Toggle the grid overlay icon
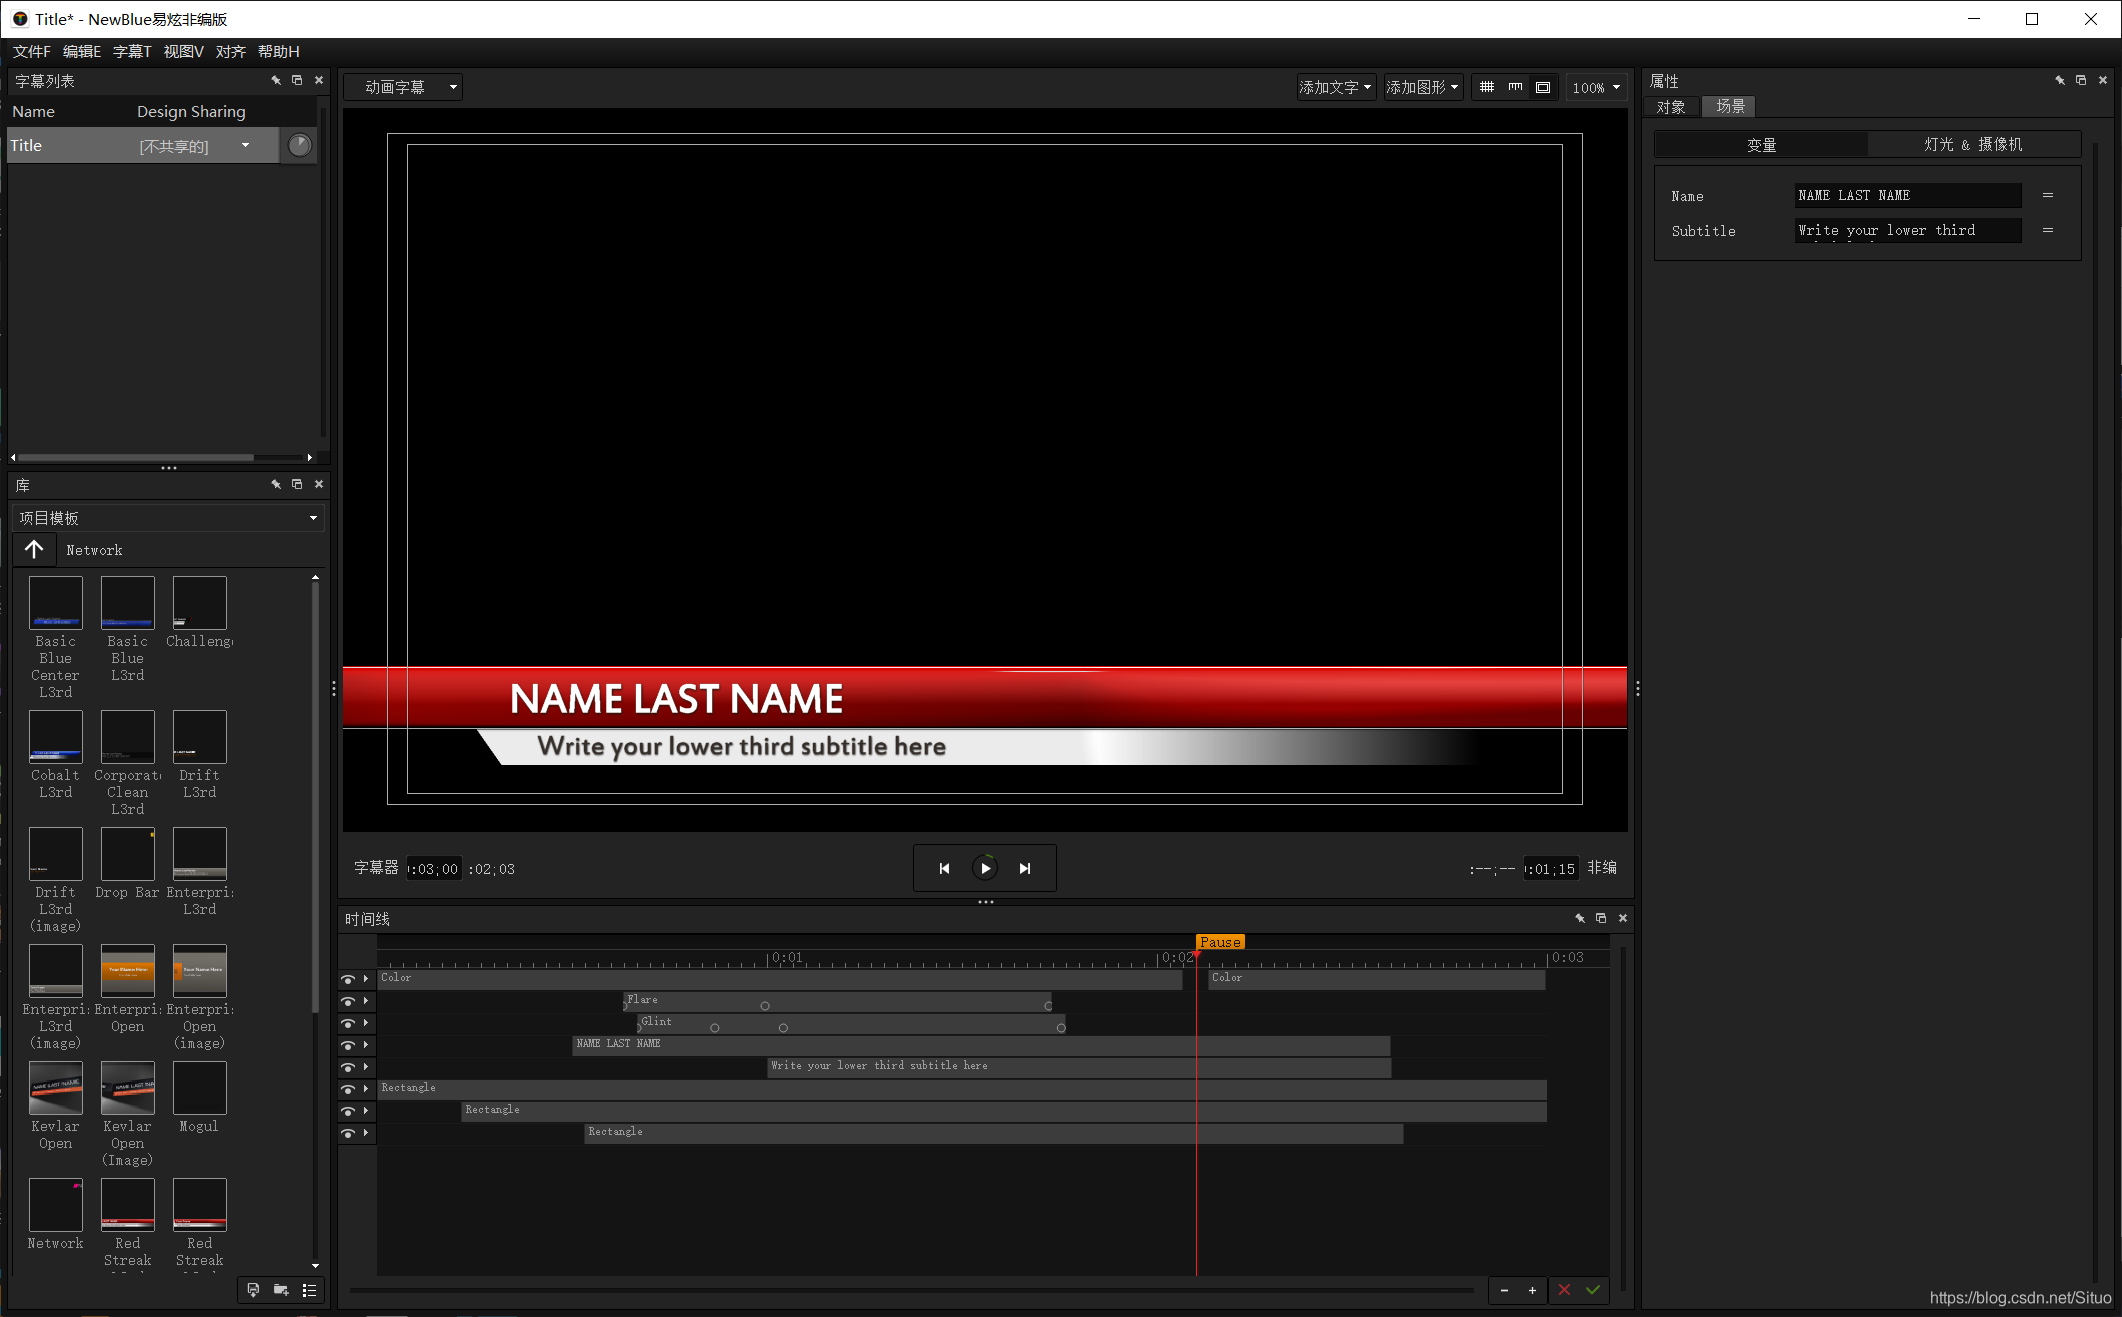The image size is (2122, 1317). click(1487, 87)
